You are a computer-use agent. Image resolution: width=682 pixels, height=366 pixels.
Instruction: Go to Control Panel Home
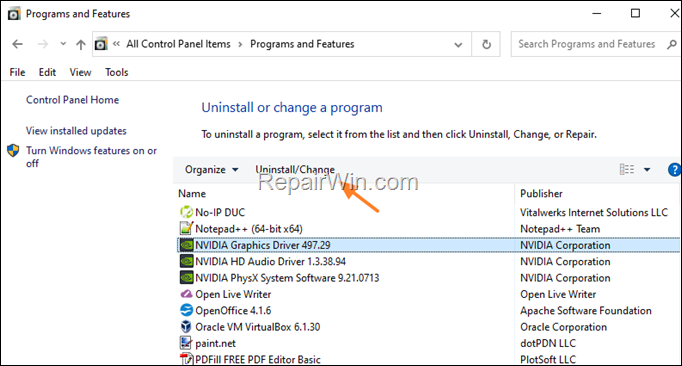tap(72, 100)
